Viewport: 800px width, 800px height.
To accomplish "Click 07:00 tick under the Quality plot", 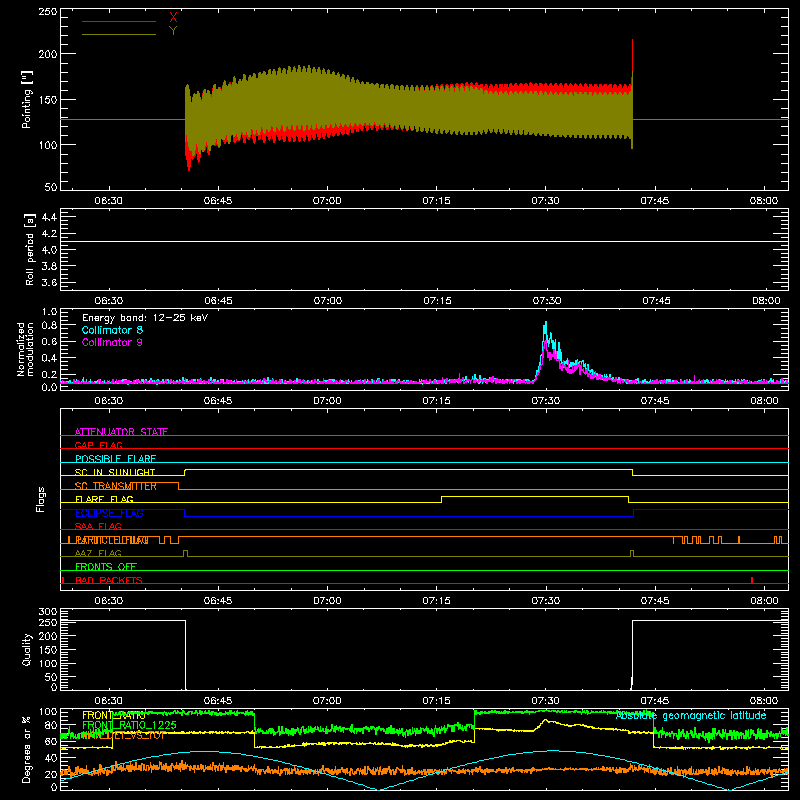I will point(327,701).
